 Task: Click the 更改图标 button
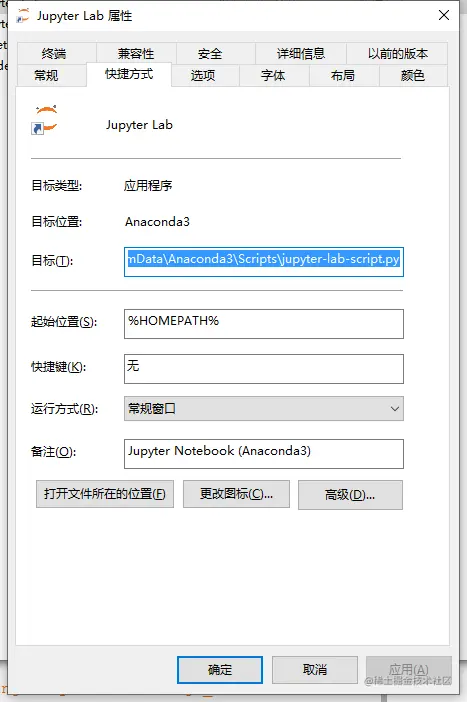[236, 494]
